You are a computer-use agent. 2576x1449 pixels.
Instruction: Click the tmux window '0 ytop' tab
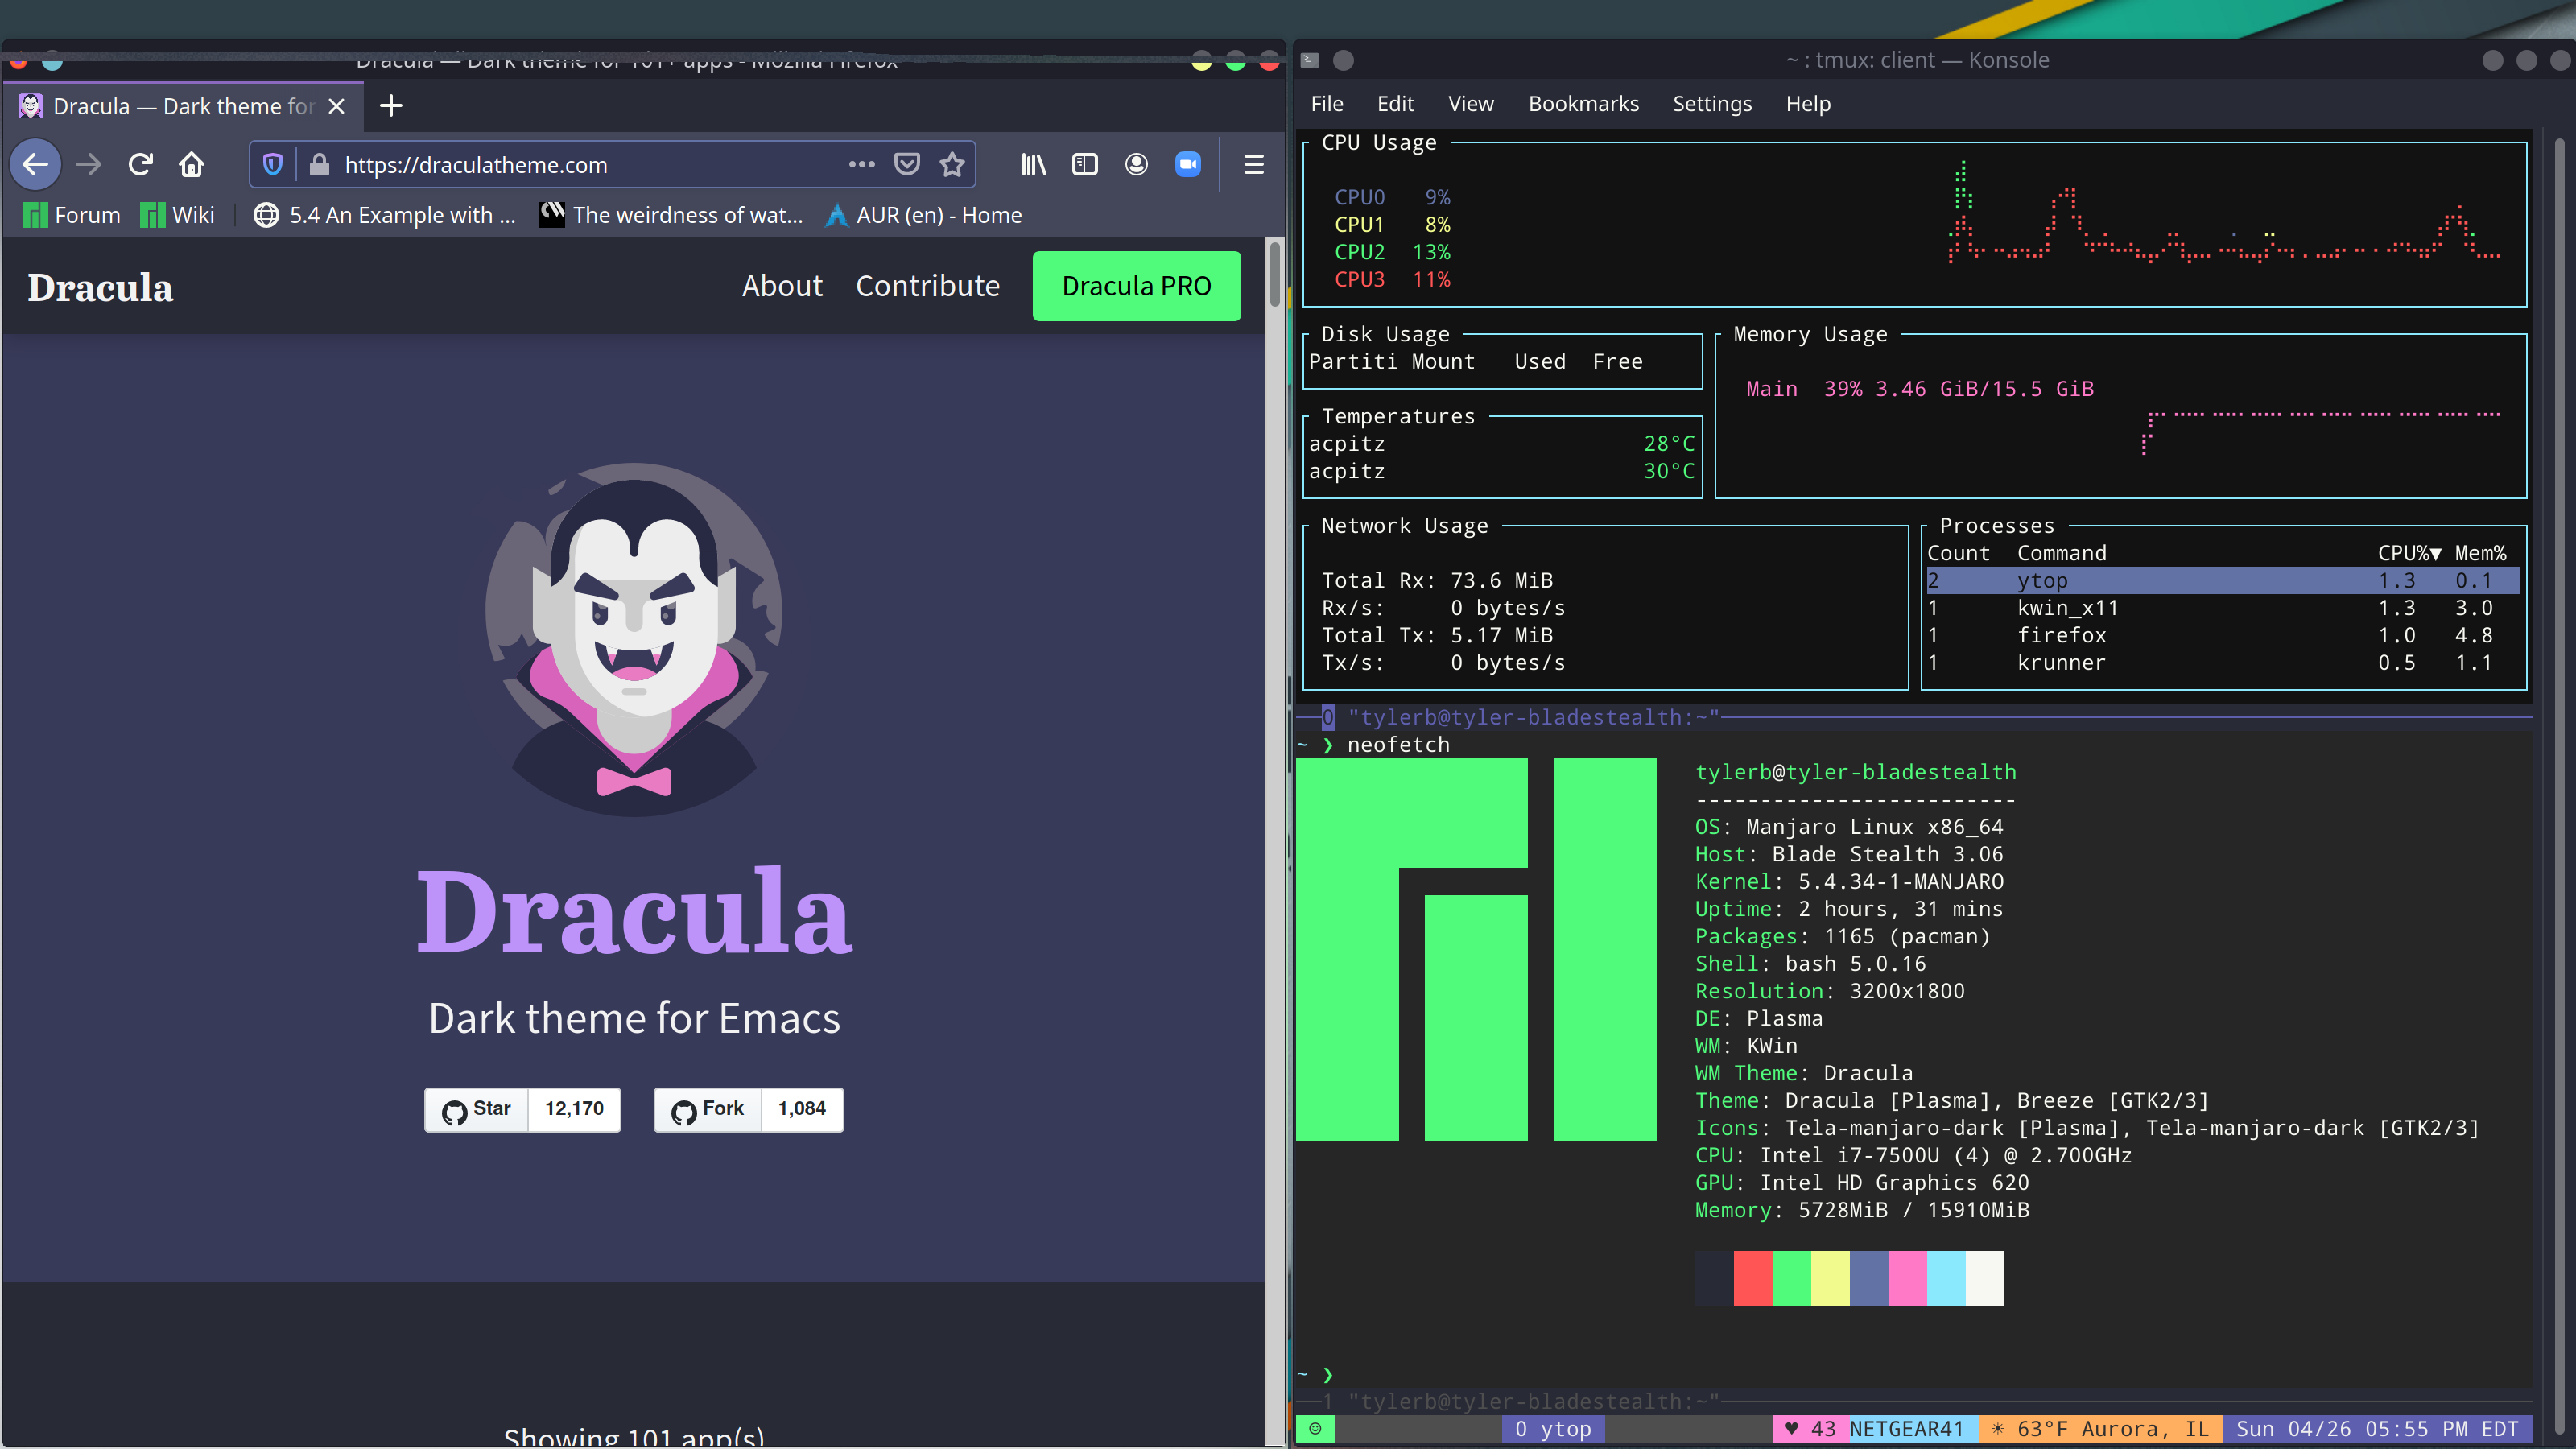pyautogui.click(x=1553, y=1429)
